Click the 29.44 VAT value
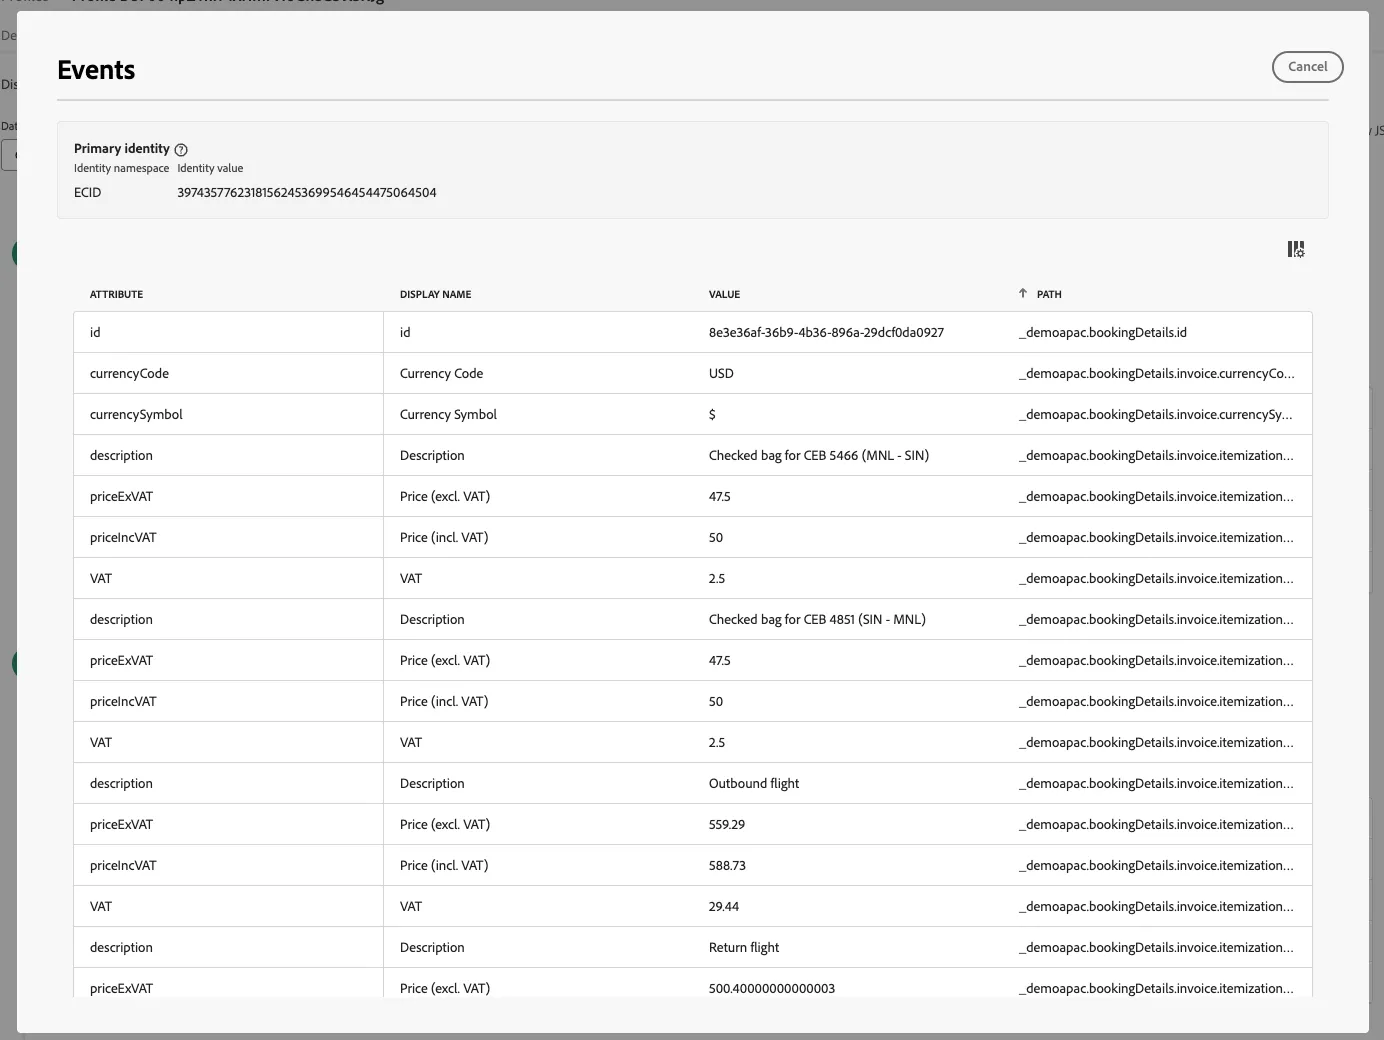The width and height of the screenshot is (1384, 1040). coord(724,907)
